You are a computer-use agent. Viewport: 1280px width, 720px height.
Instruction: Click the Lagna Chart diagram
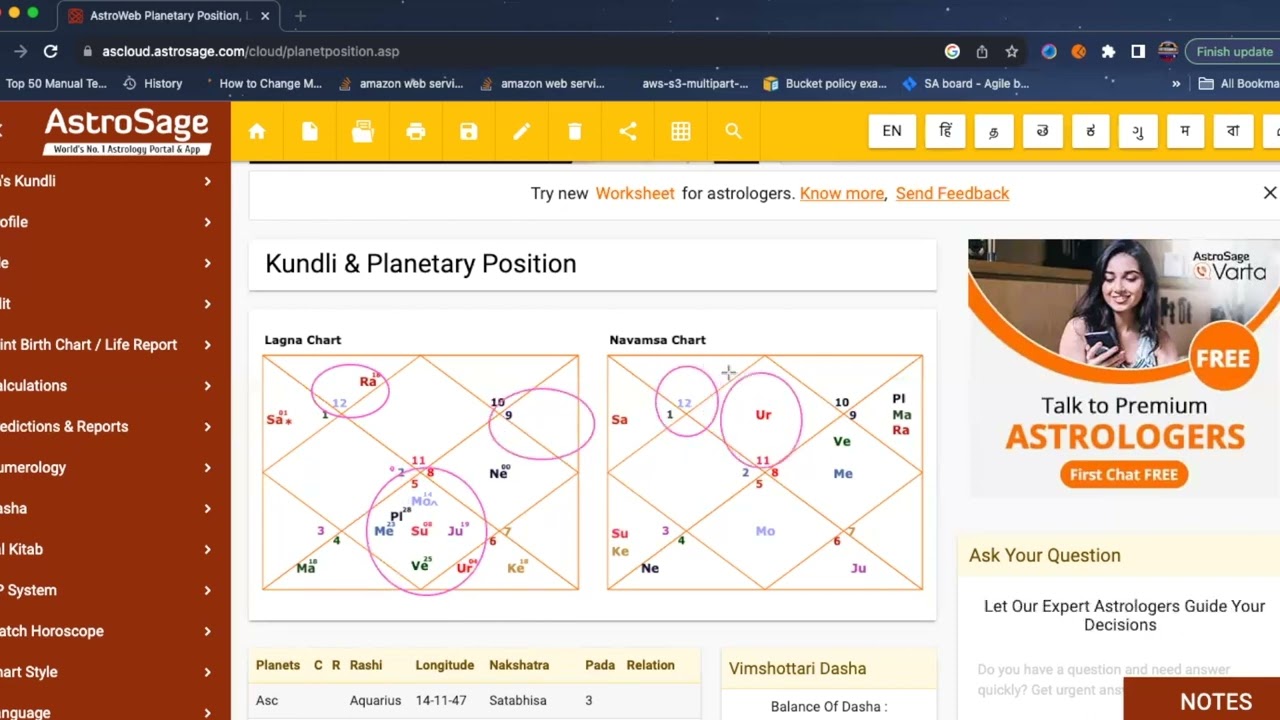(420, 472)
